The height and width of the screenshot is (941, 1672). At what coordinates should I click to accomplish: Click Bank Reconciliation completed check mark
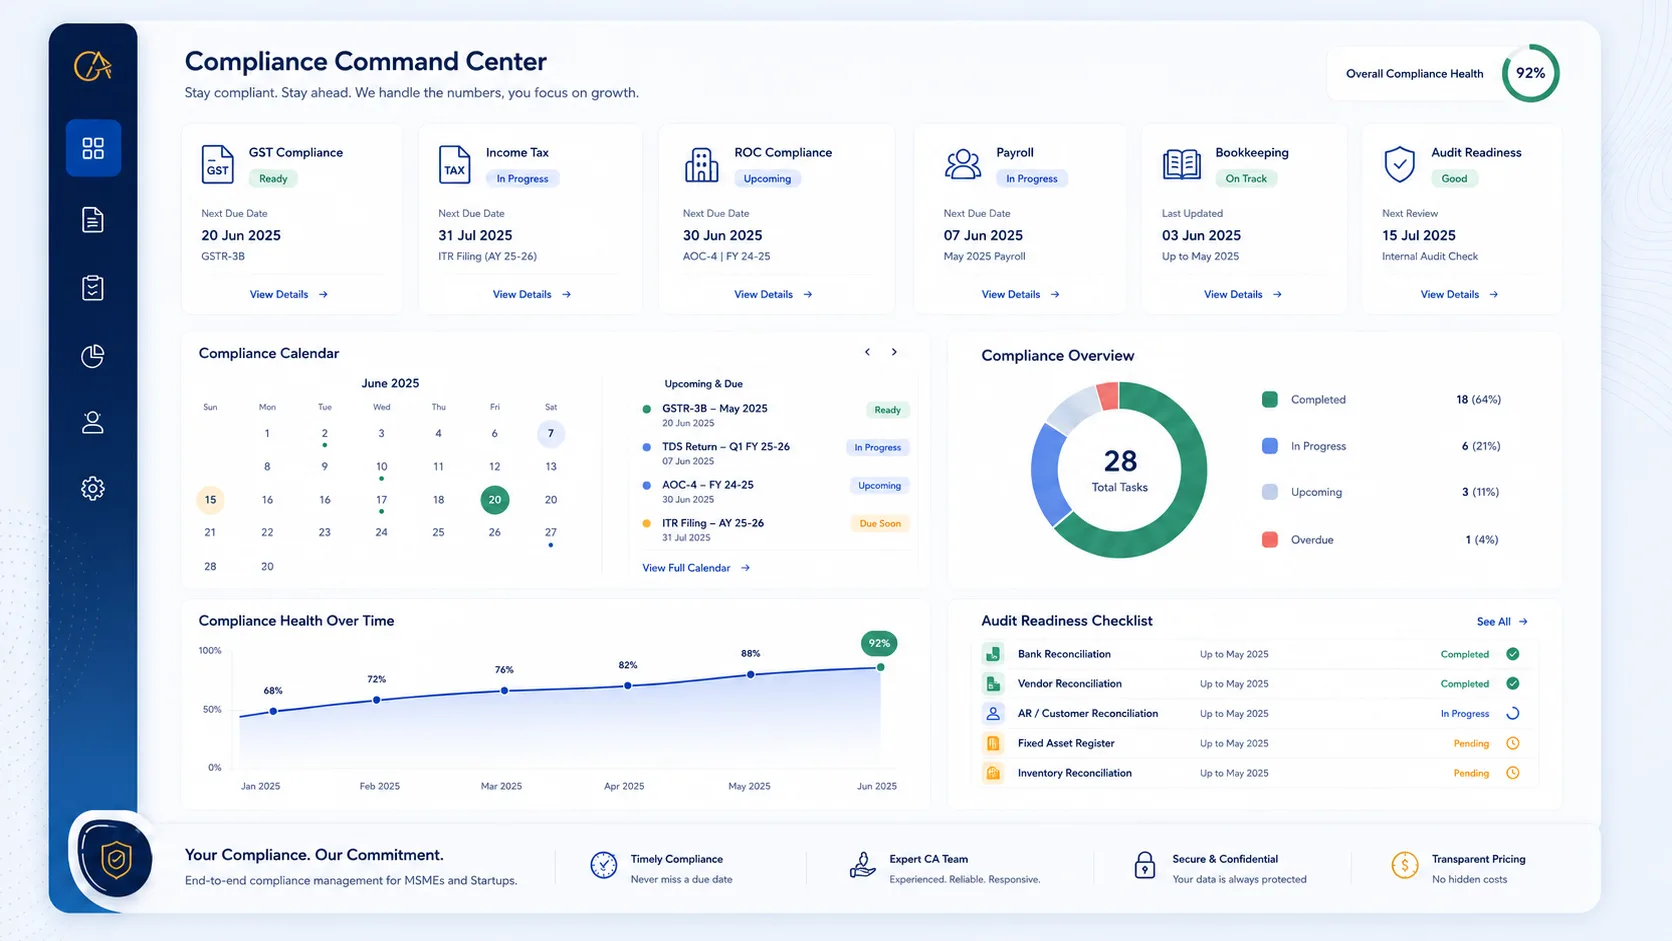tap(1513, 654)
